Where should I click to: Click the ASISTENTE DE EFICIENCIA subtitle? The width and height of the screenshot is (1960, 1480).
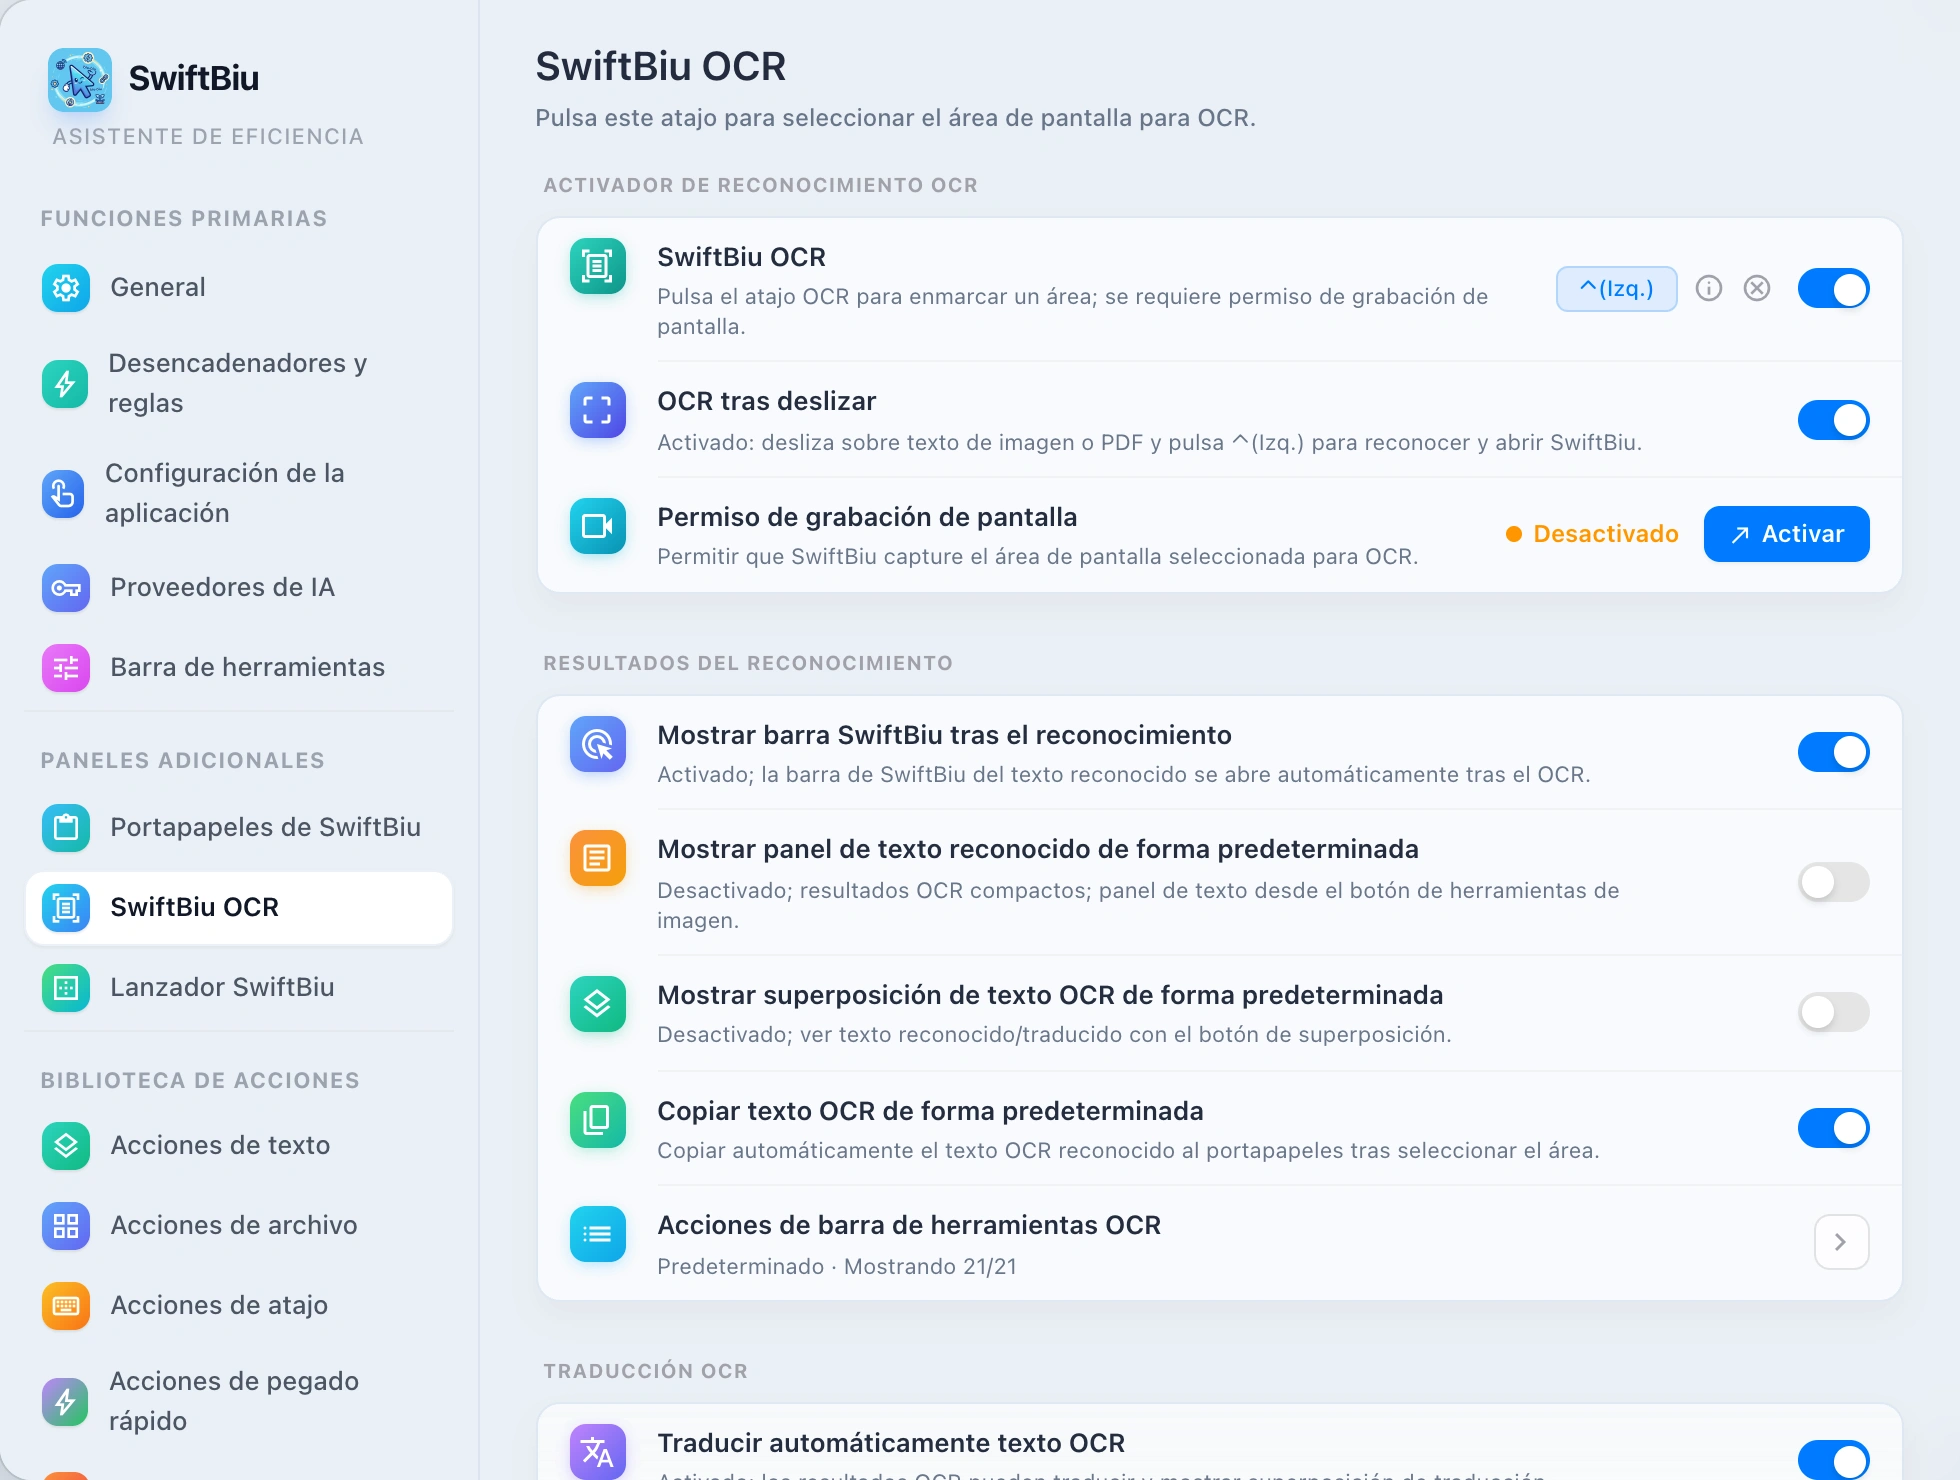click(x=208, y=137)
